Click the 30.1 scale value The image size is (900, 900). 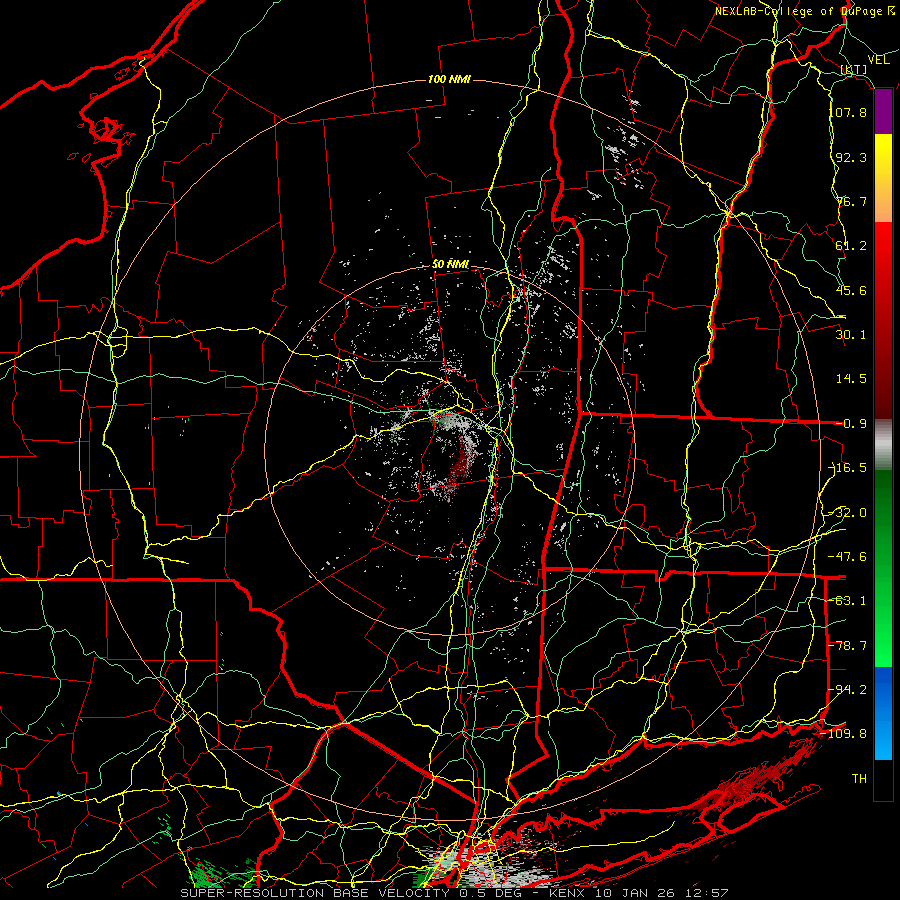(x=851, y=334)
